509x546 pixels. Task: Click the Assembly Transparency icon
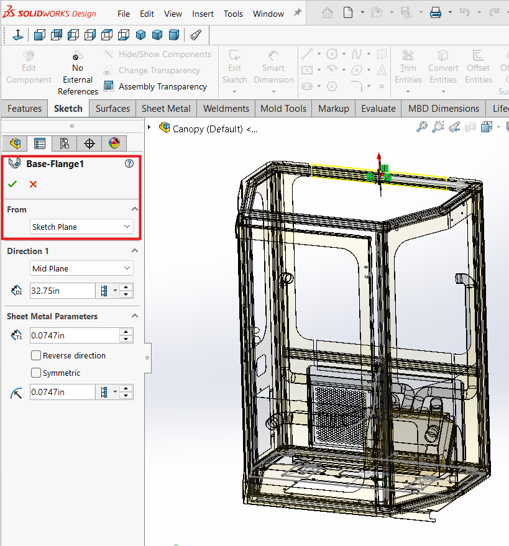(109, 86)
